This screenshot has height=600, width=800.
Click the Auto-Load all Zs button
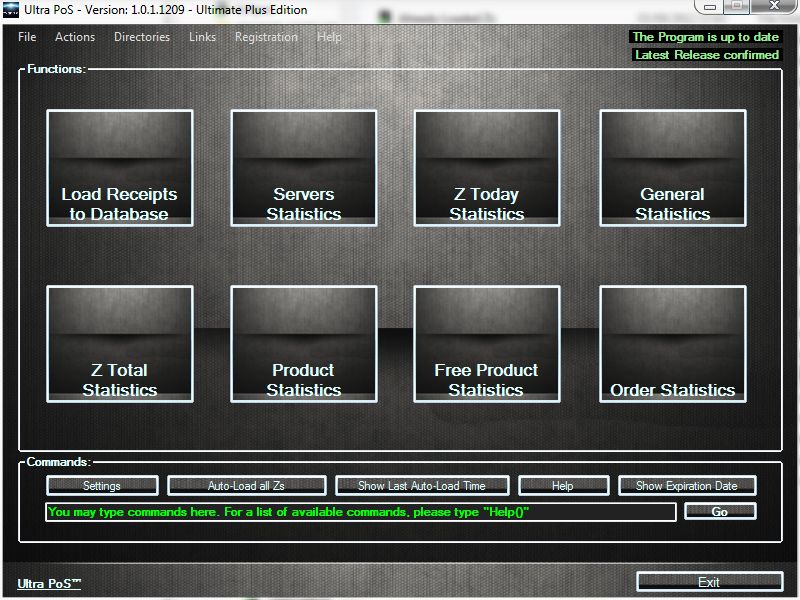coord(246,486)
